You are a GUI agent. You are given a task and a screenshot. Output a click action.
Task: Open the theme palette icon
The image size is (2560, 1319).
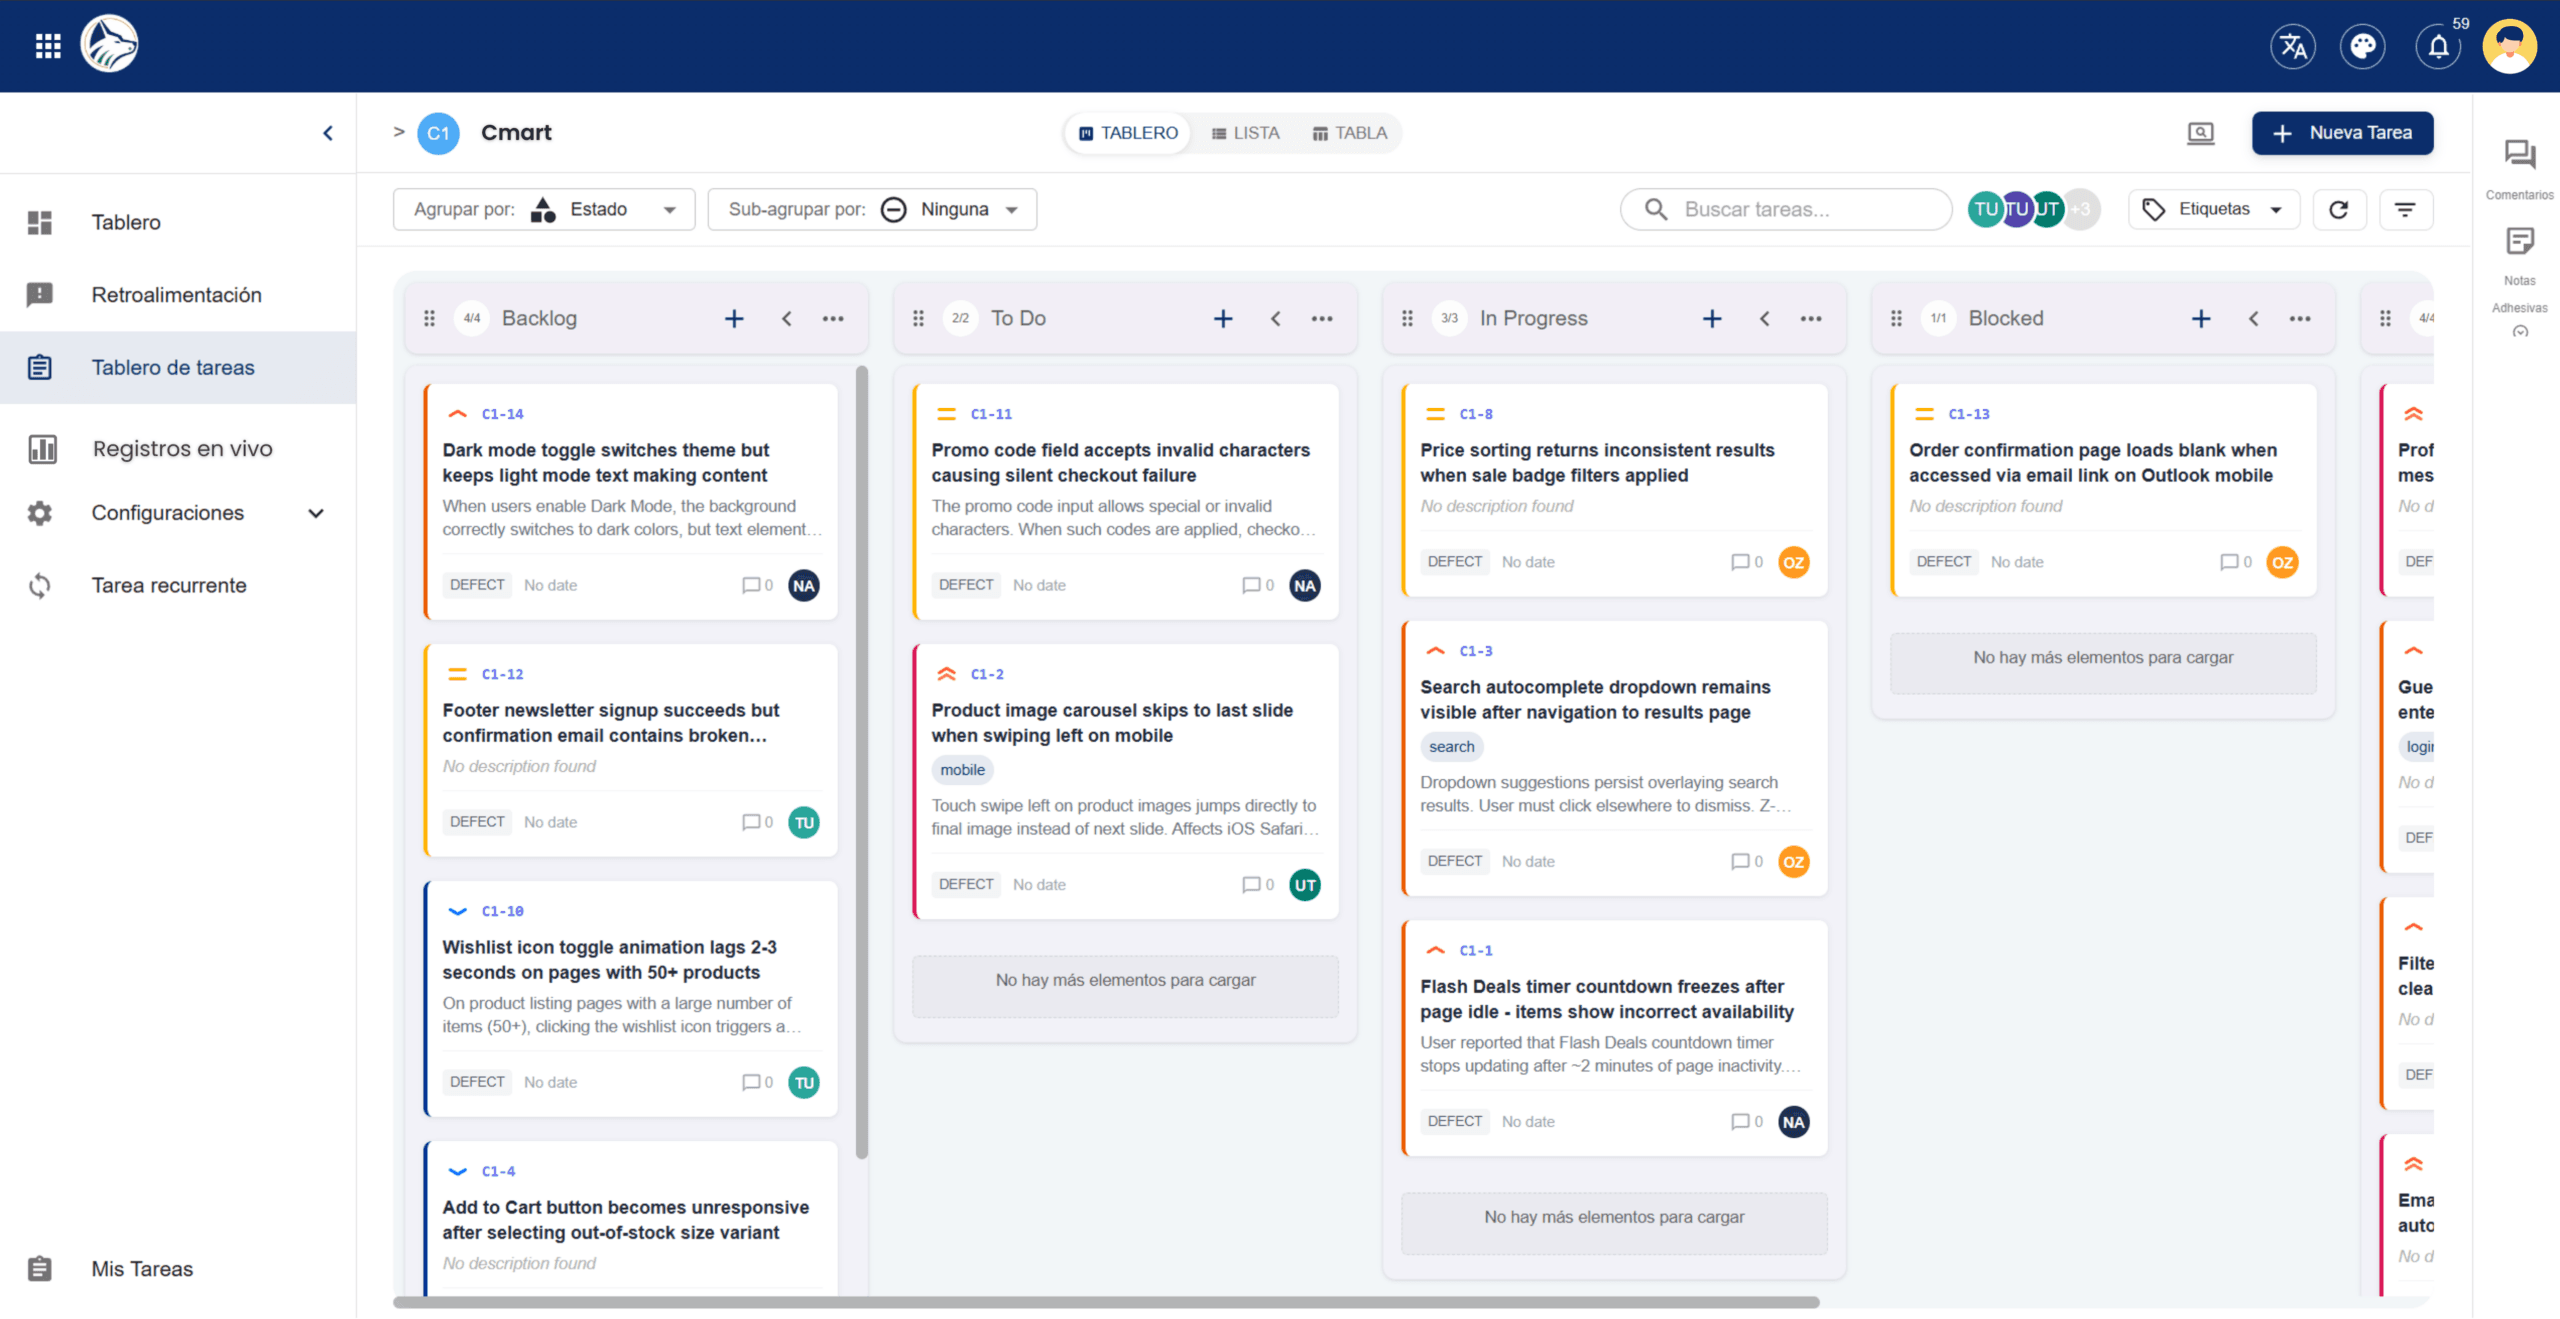click(2363, 46)
